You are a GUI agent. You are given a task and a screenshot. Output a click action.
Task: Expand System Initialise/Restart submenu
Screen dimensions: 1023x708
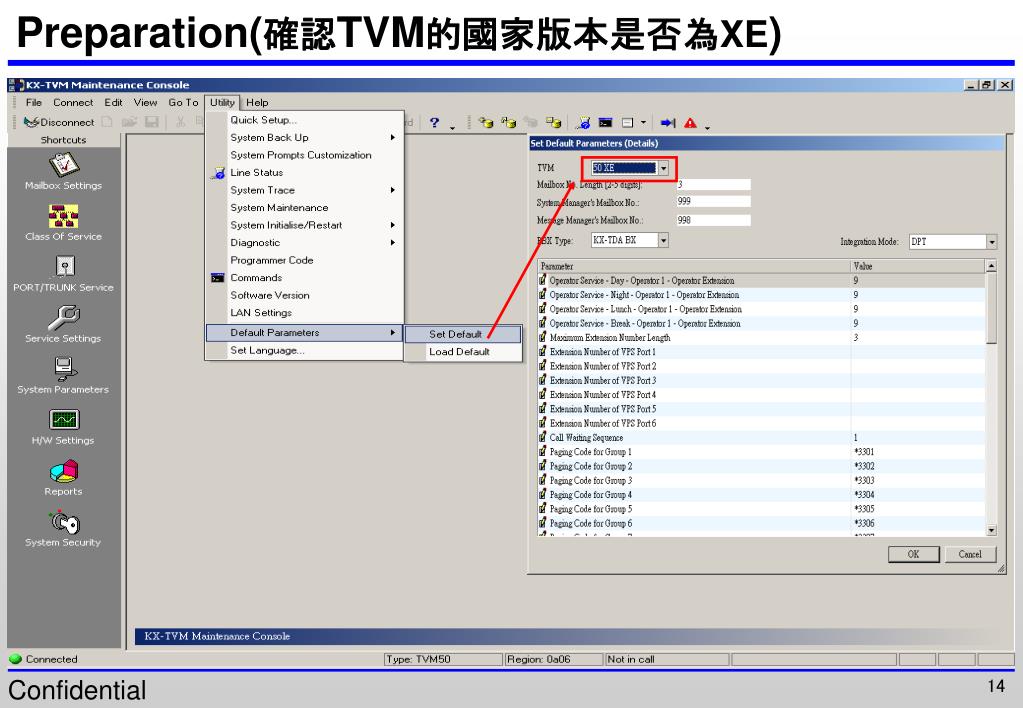pyautogui.click(x=305, y=225)
